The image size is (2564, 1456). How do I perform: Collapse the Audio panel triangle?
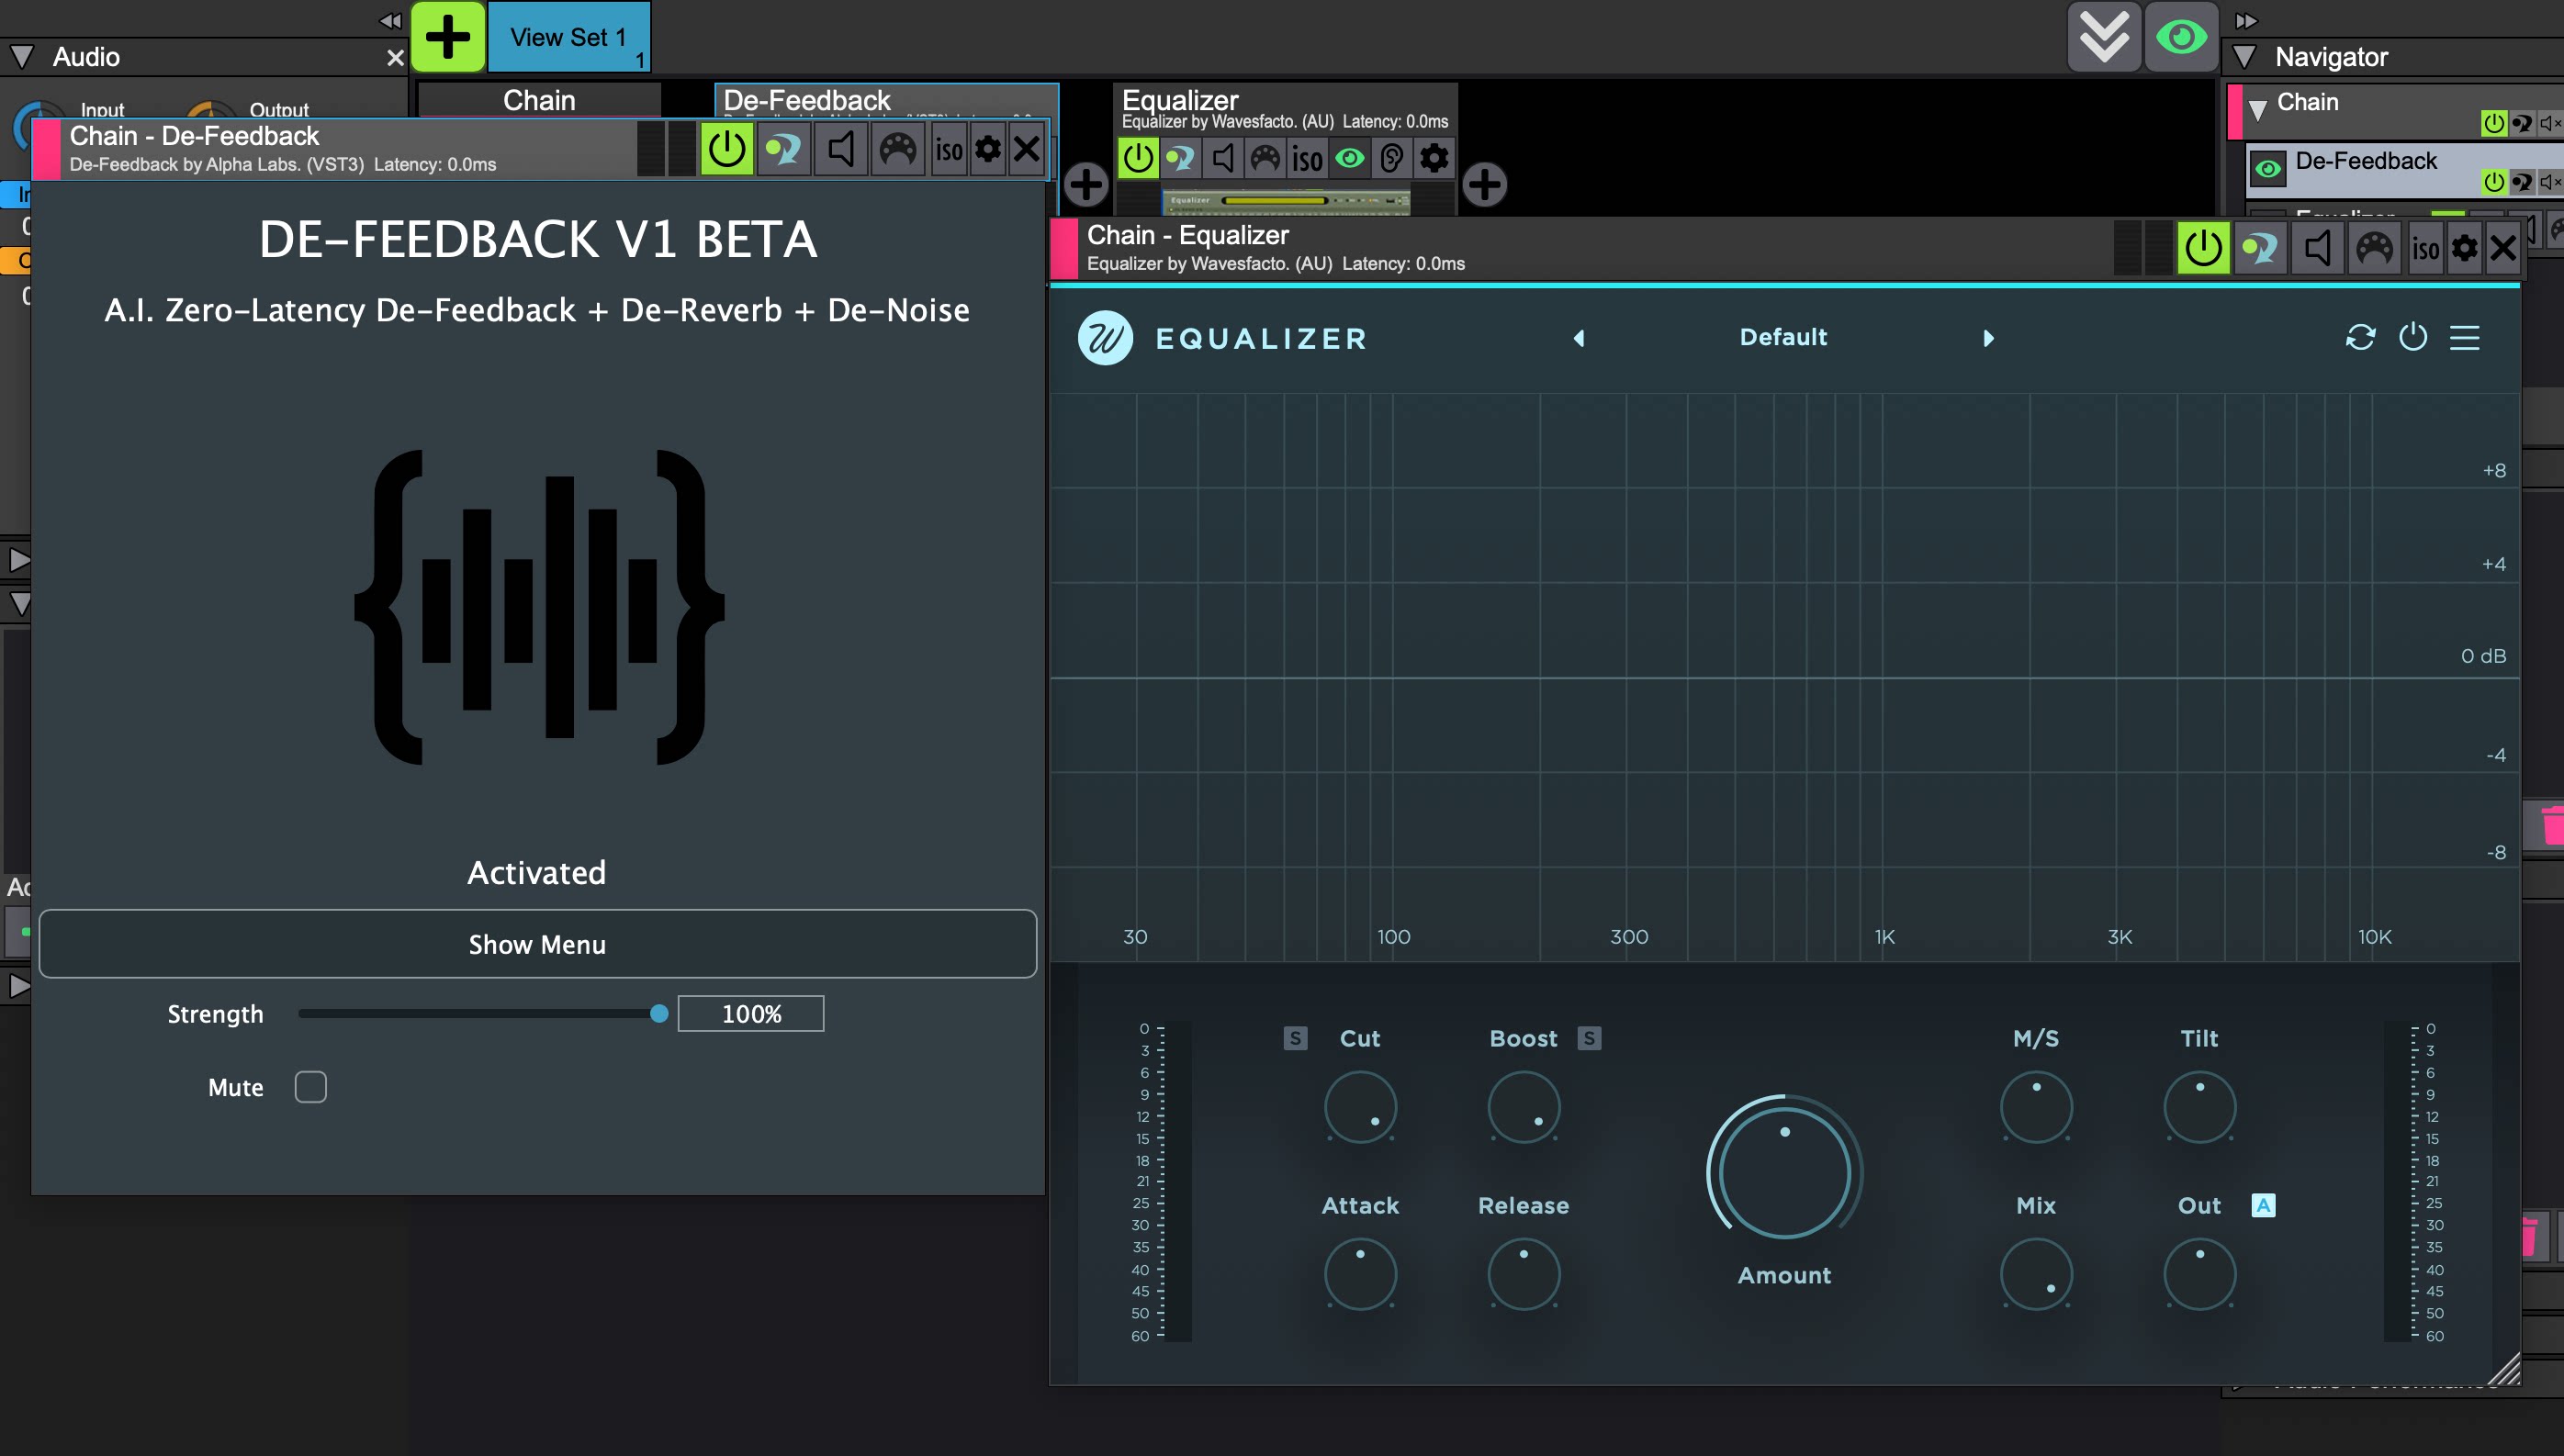click(x=20, y=57)
